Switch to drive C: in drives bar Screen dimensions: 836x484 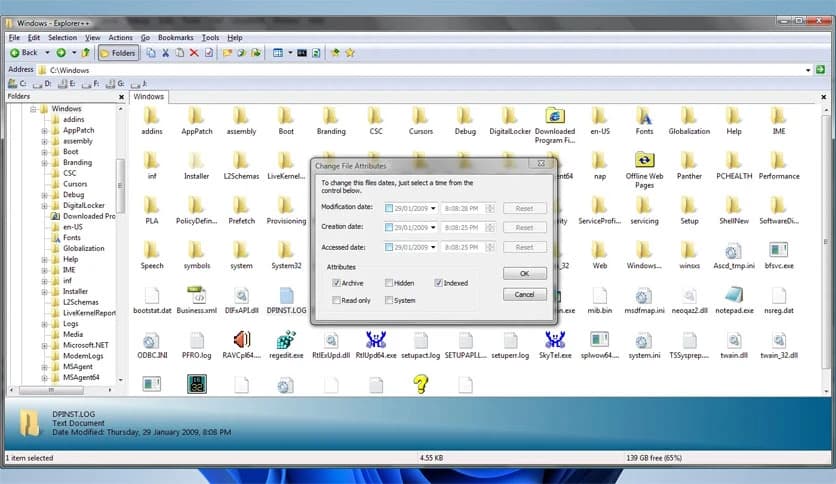(x=17, y=84)
